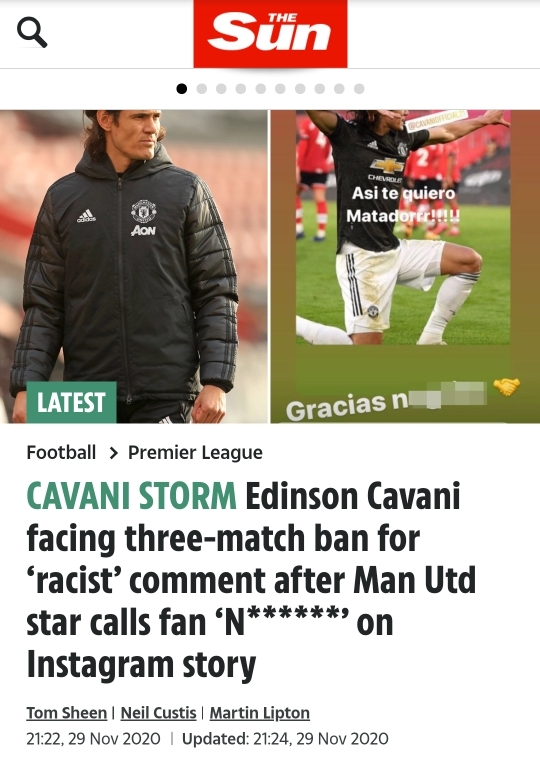Select the fifth carousel dot

[261, 89]
